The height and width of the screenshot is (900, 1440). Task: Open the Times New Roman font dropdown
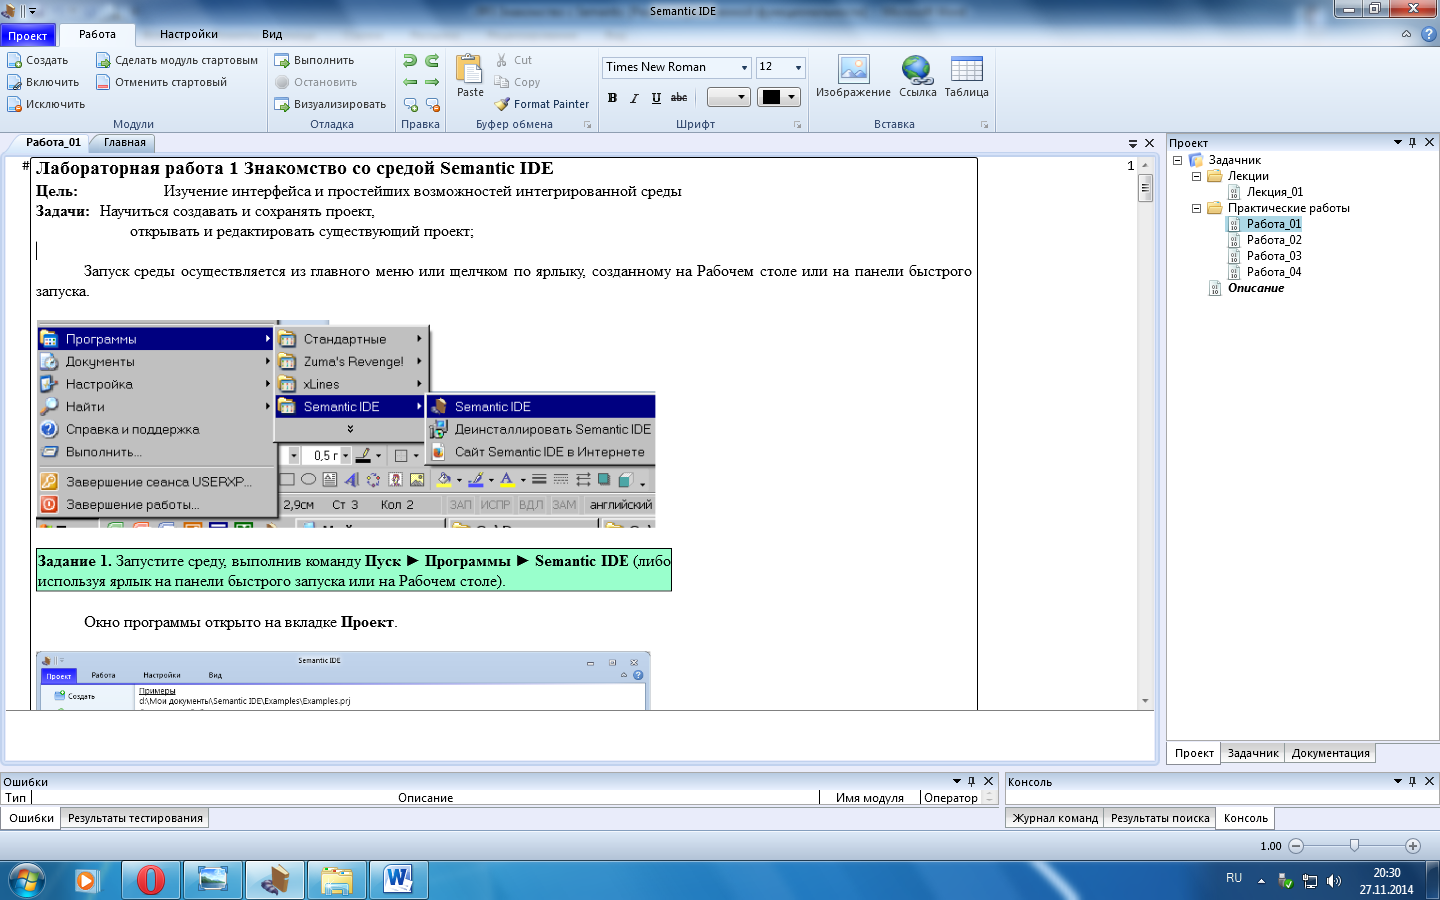coord(744,67)
